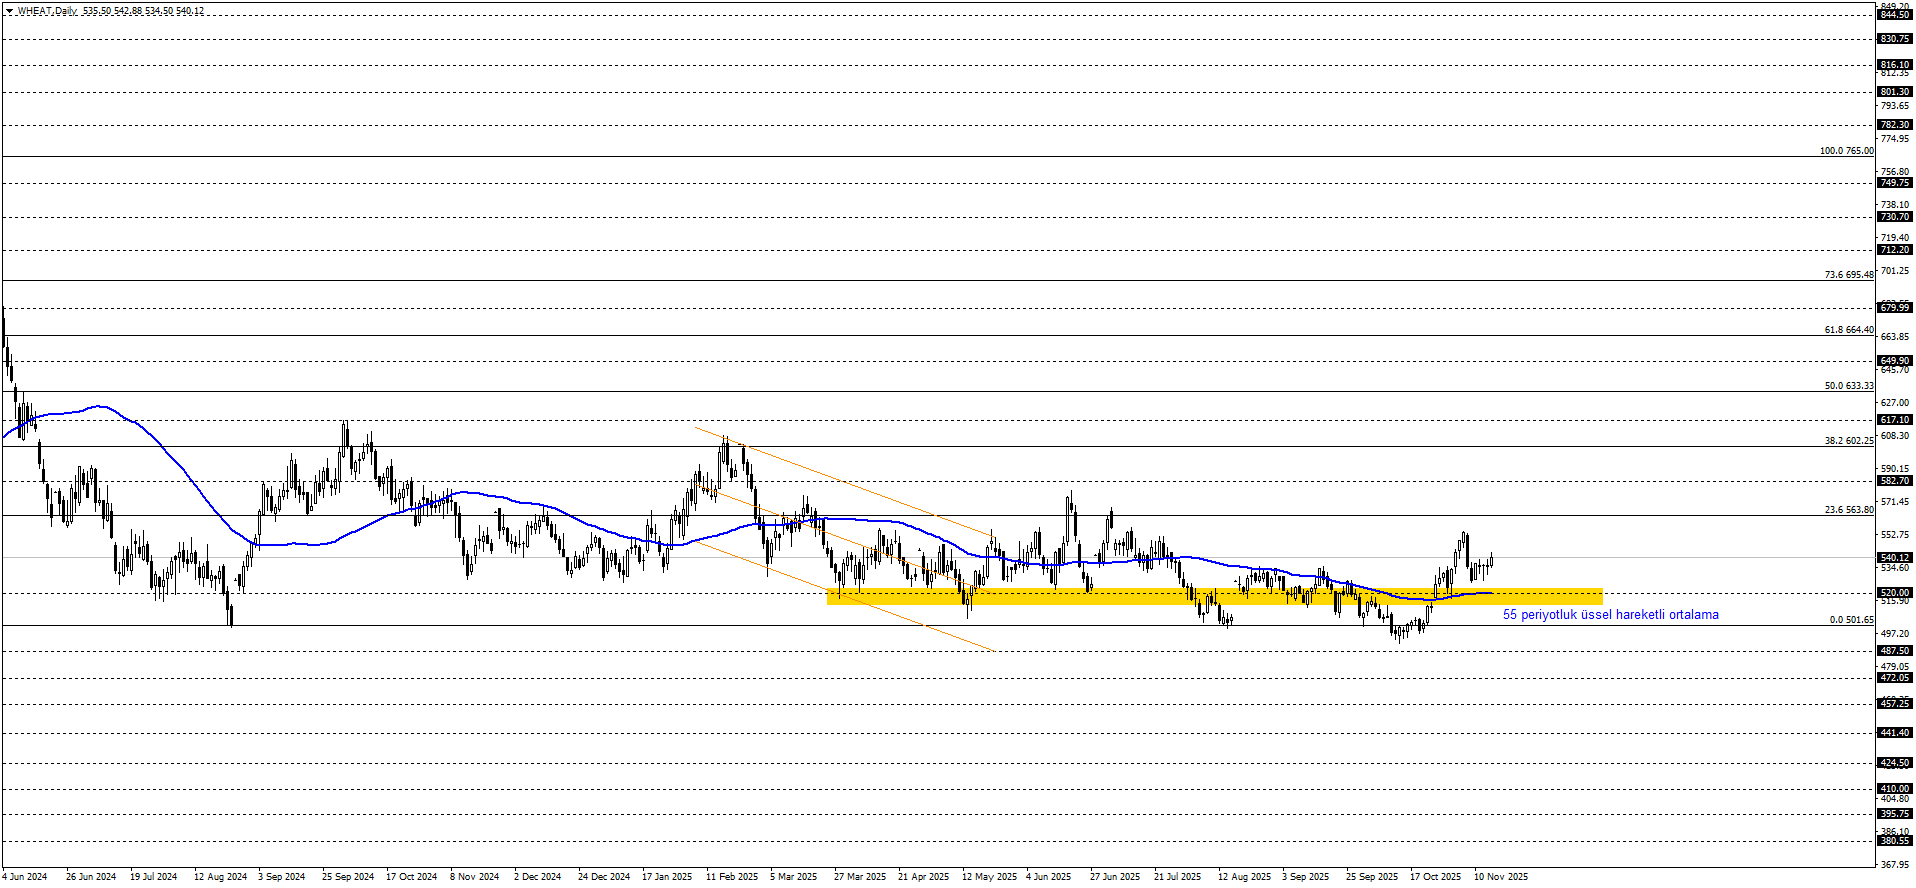Select the 11 Feb 2025 date label

tap(732, 877)
